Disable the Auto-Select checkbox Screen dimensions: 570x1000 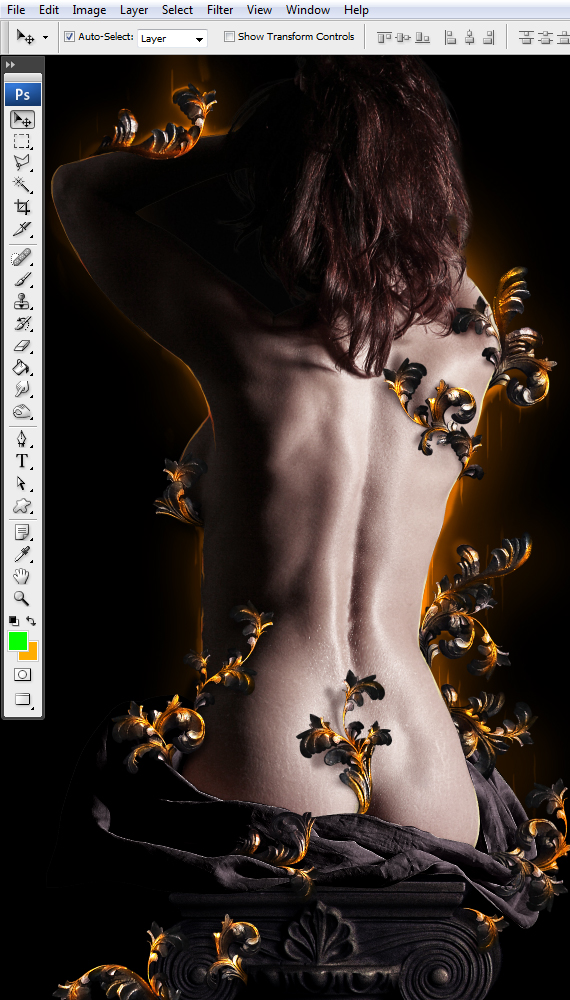coord(69,37)
